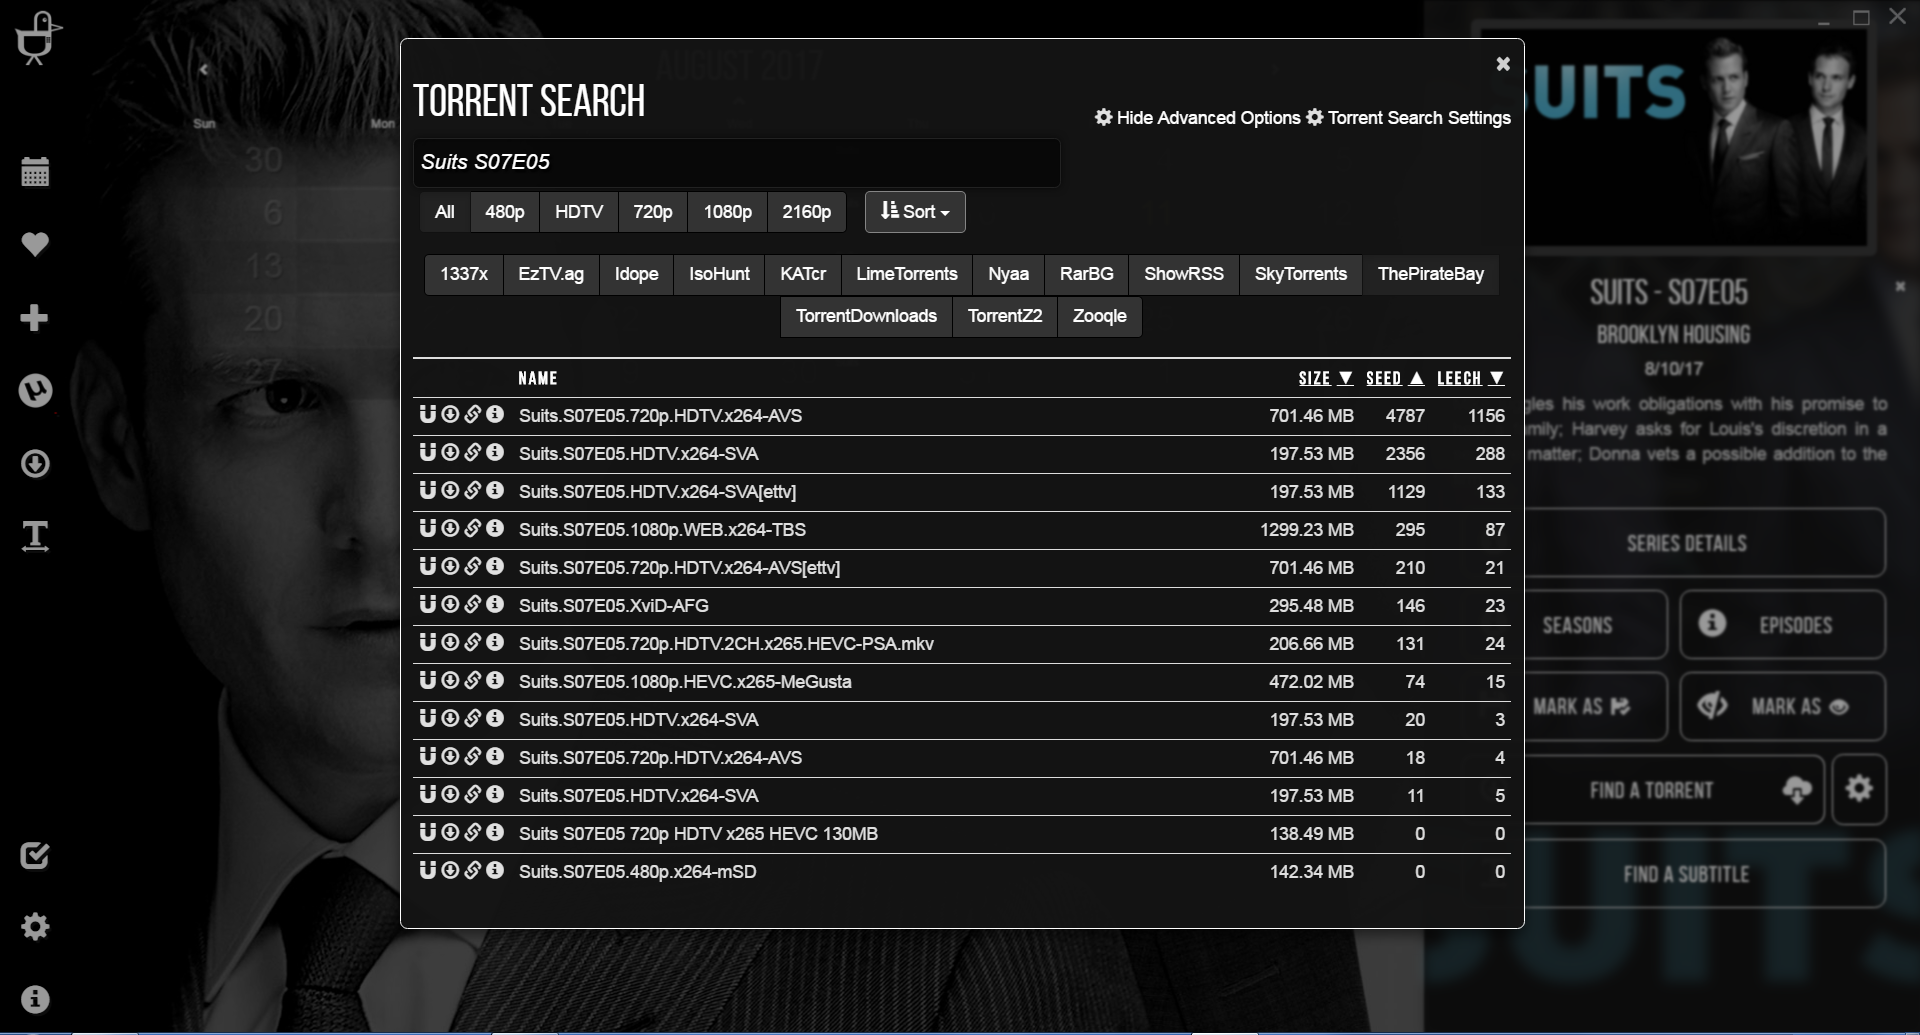Open the about info icon in sidebar
Image resolution: width=1920 pixels, height=1035 pixels.
pyautogui.click(x=35, y=999)
